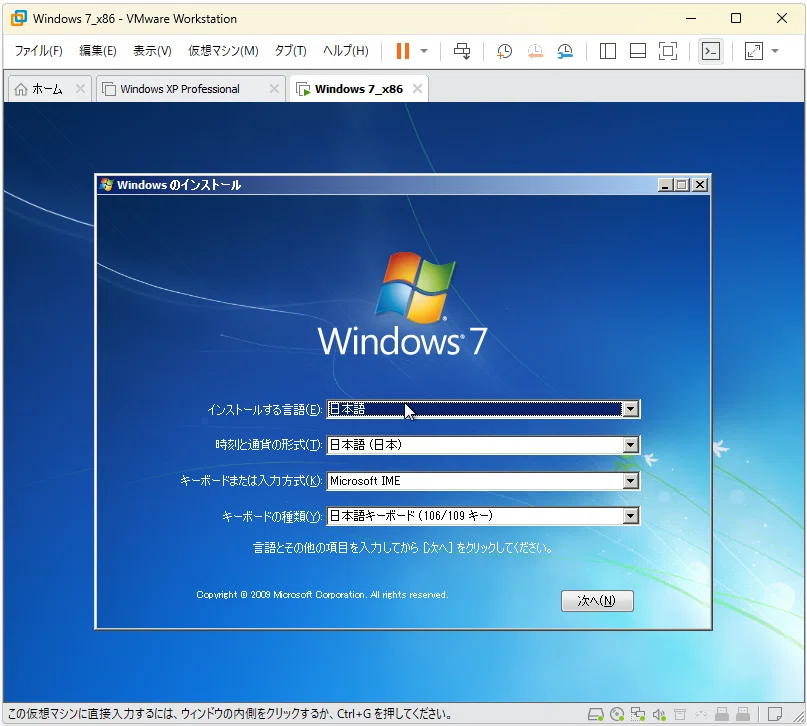Revert the virtual machine to snapshot
This screenshot has width=807, height=726.
pyautogui.click(x=535, y=51)
